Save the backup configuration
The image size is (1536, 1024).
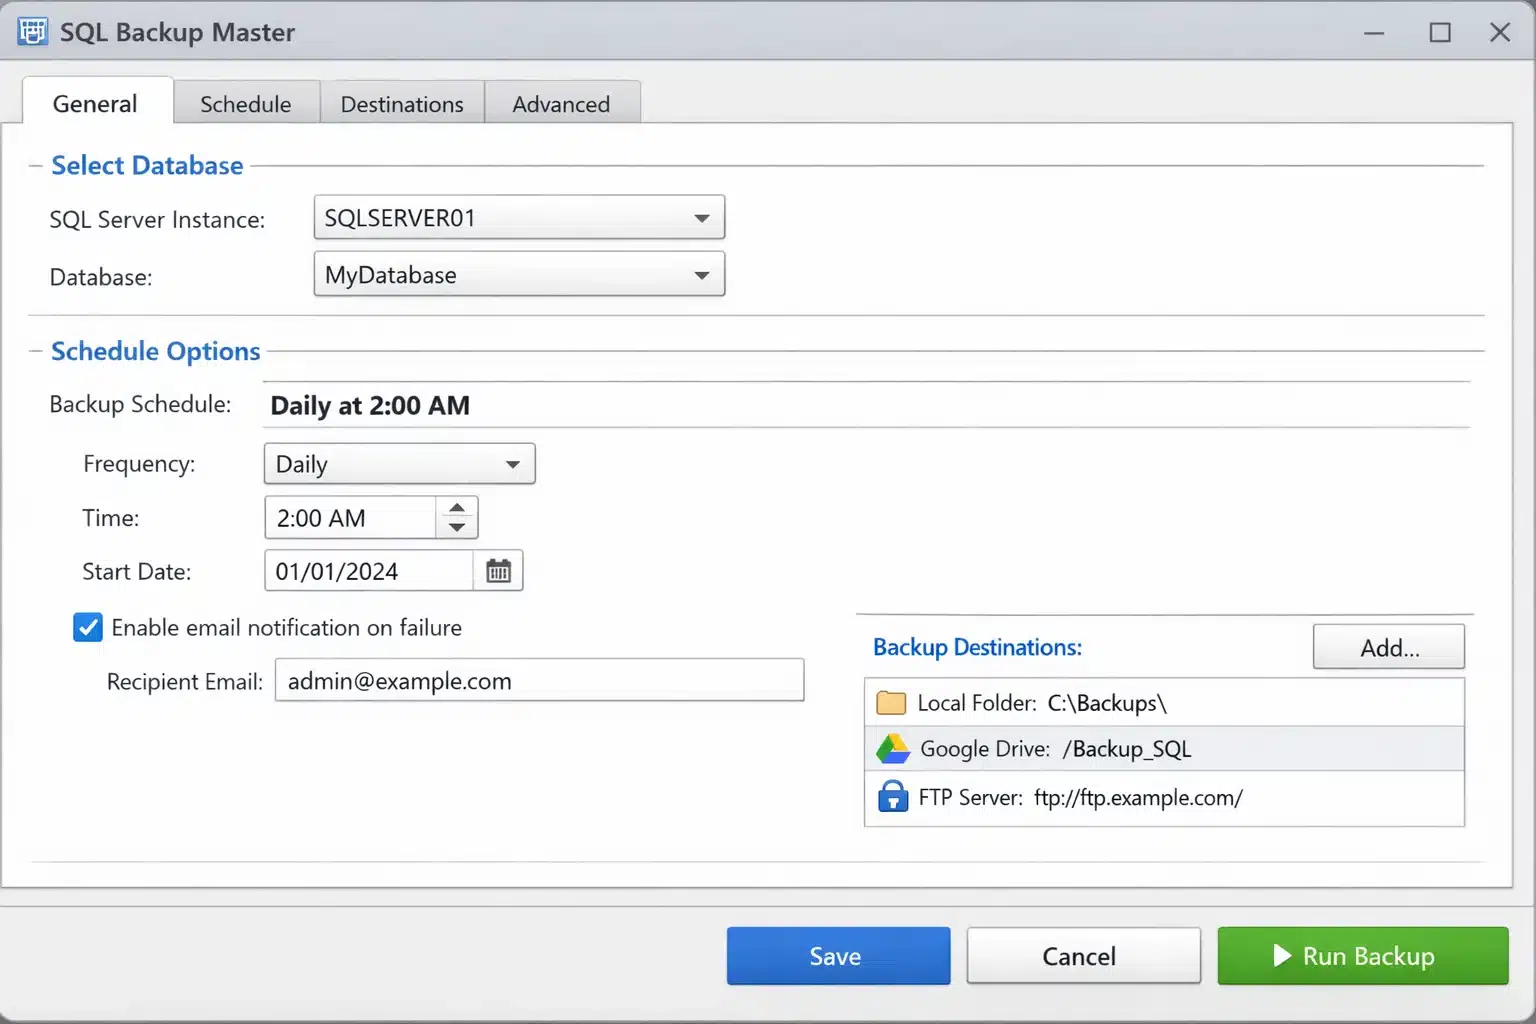pyautogui.click(x=838, y=956)
